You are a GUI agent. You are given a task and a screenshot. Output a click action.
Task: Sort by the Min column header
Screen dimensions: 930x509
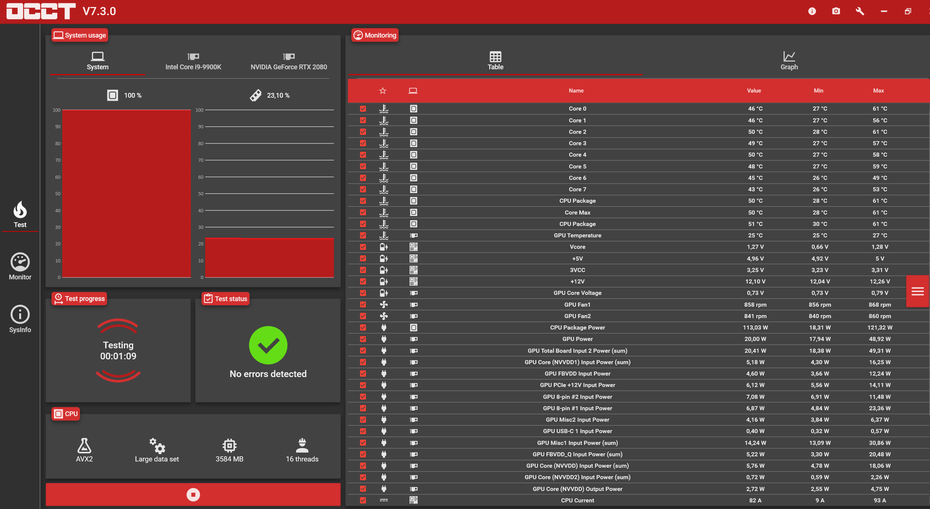coord(818,91)
